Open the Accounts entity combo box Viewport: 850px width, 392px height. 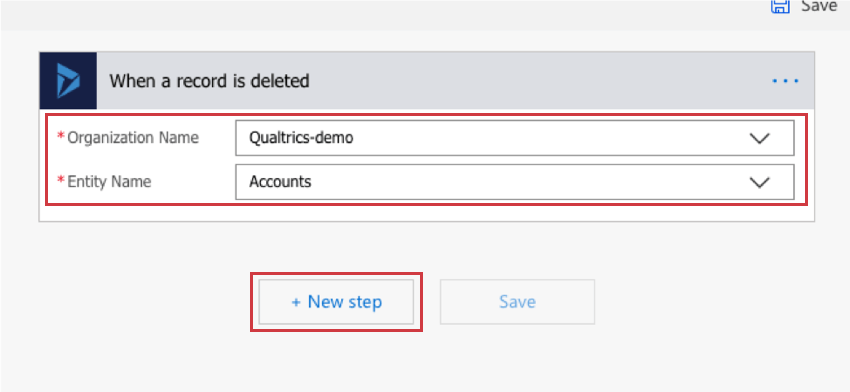[x=514, y=182]
